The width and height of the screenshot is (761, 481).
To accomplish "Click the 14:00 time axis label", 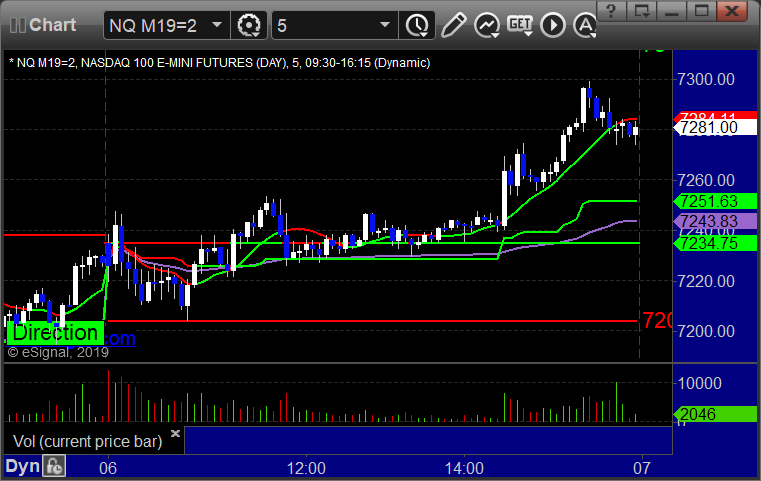I will point(464,468).
